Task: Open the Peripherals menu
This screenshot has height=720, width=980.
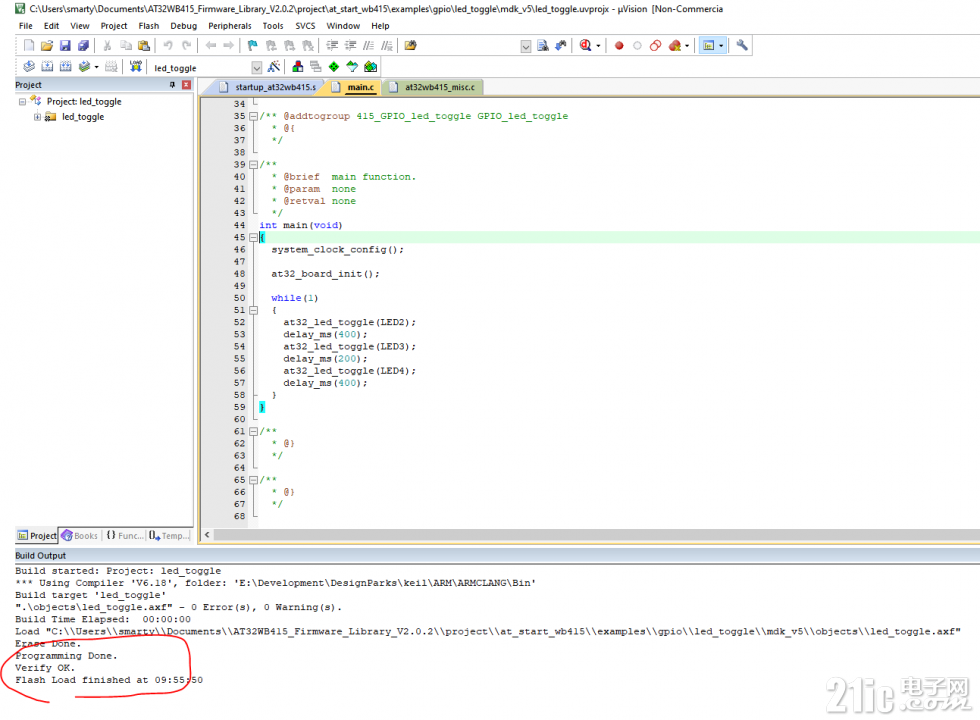Action: [229, 26]
